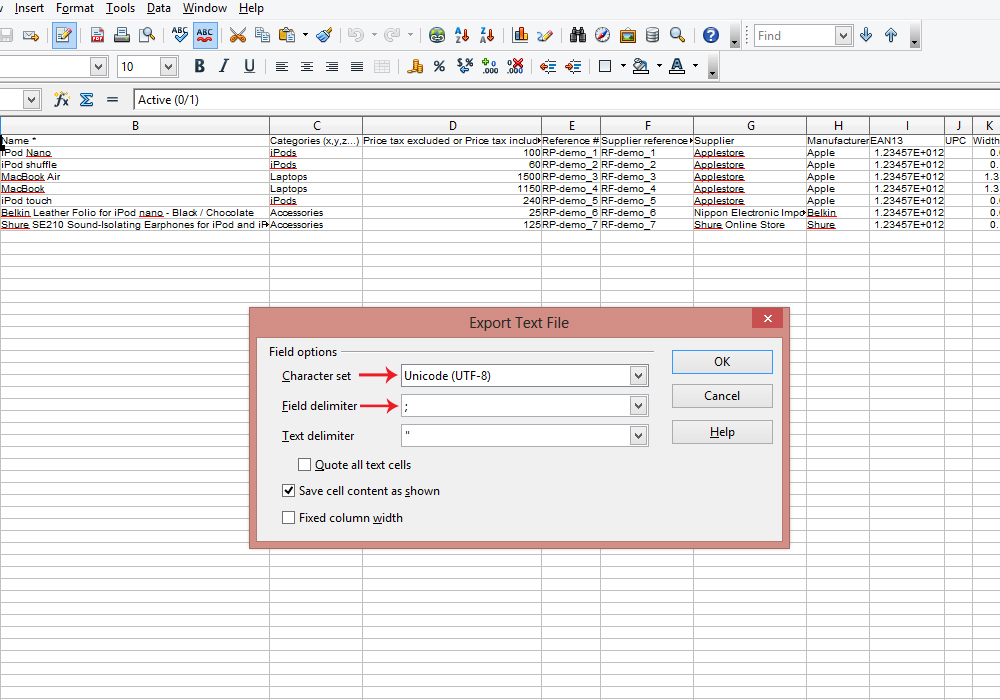Run the Spelling check icon

coord(180,36)
